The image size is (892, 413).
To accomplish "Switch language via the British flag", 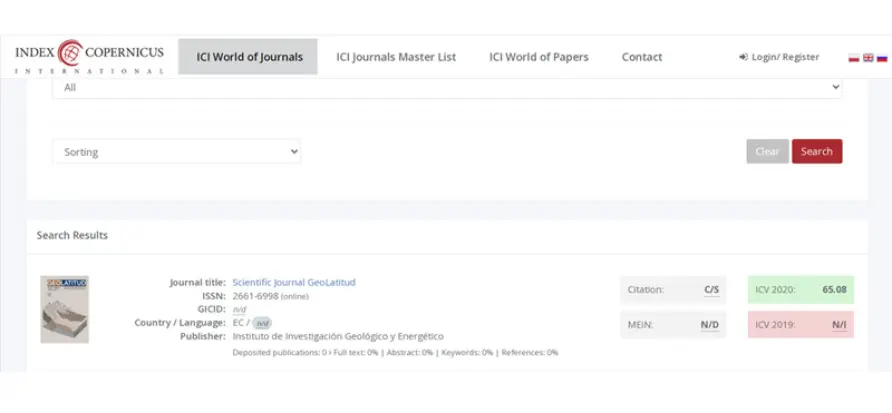I will coord(868,57).
